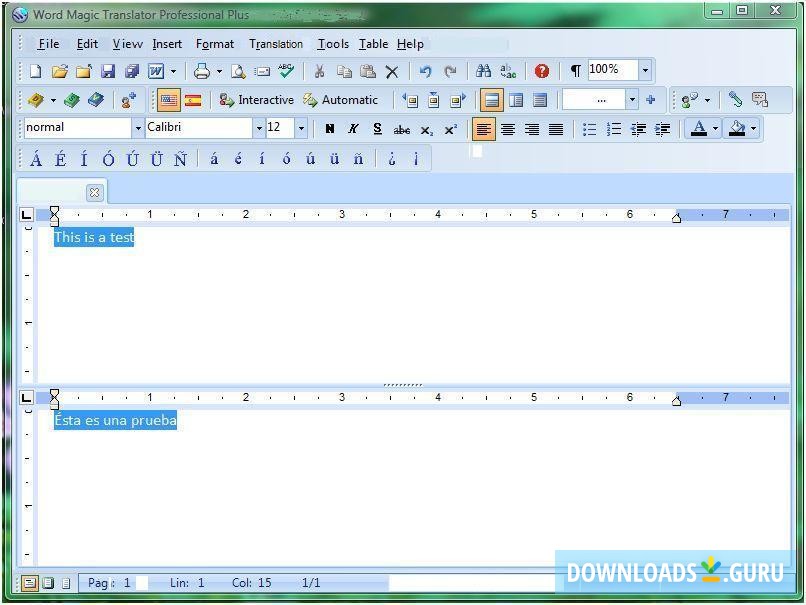Viewport: 806px width, 605px height.
Task: Click the Print Preview icon
Action: click(238, 70)
